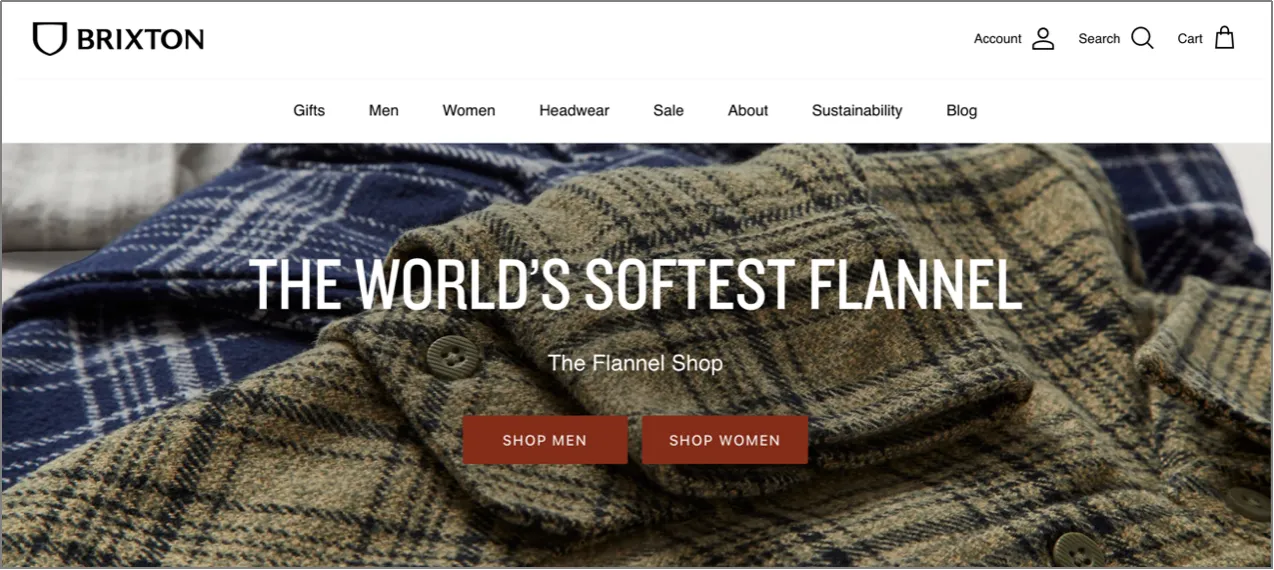This screenshot has width=1274, height=570.
Task: Click the Brixton shield logo icon
Action: tap(49, 39)
